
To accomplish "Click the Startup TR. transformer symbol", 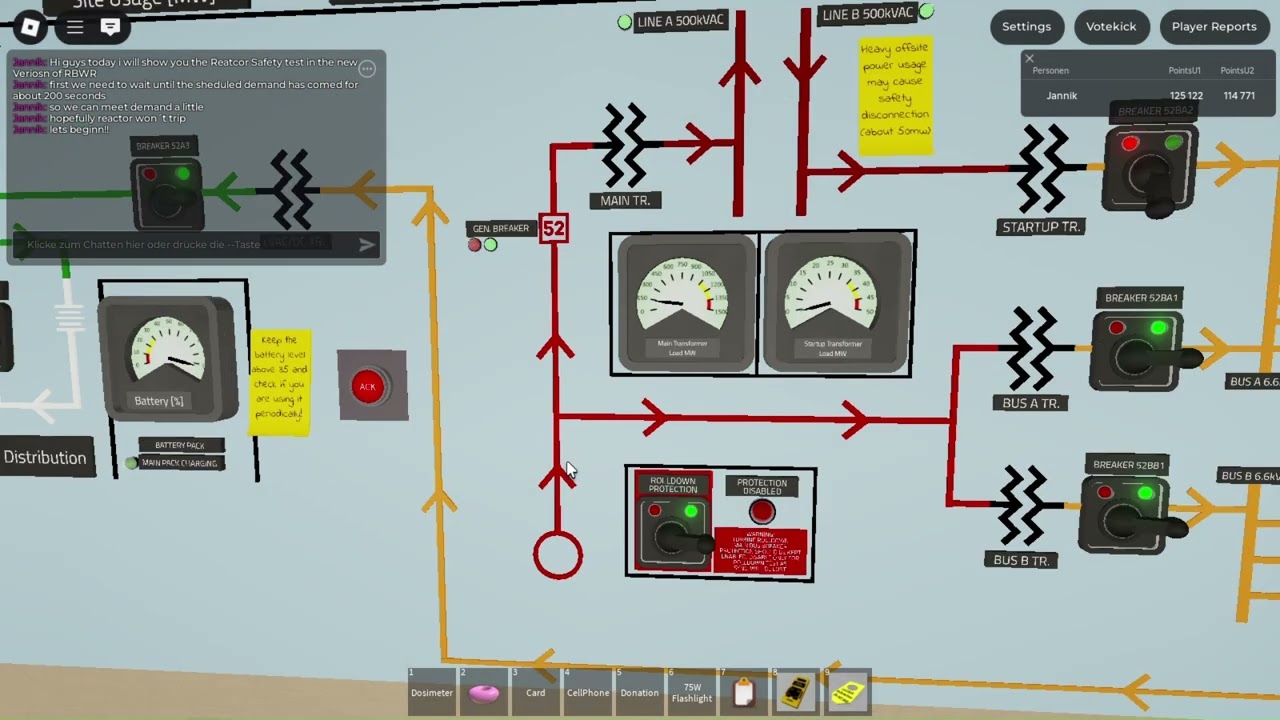I will 1044,170.
